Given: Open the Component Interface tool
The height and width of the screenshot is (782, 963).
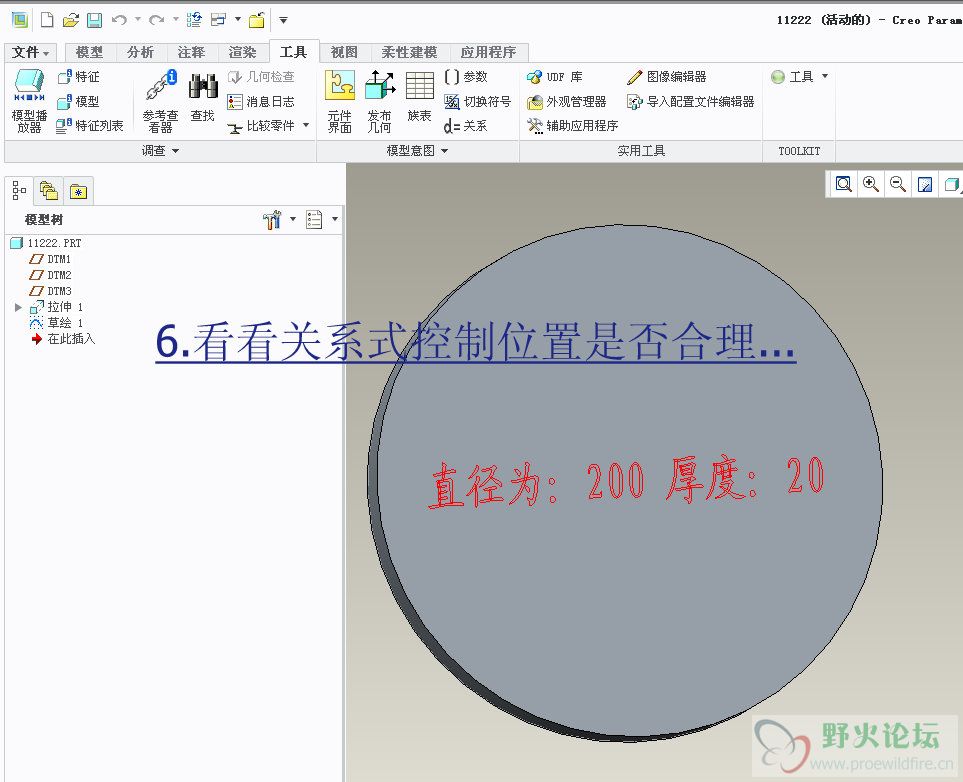Looking at the screenshot, I should point(340,101).
